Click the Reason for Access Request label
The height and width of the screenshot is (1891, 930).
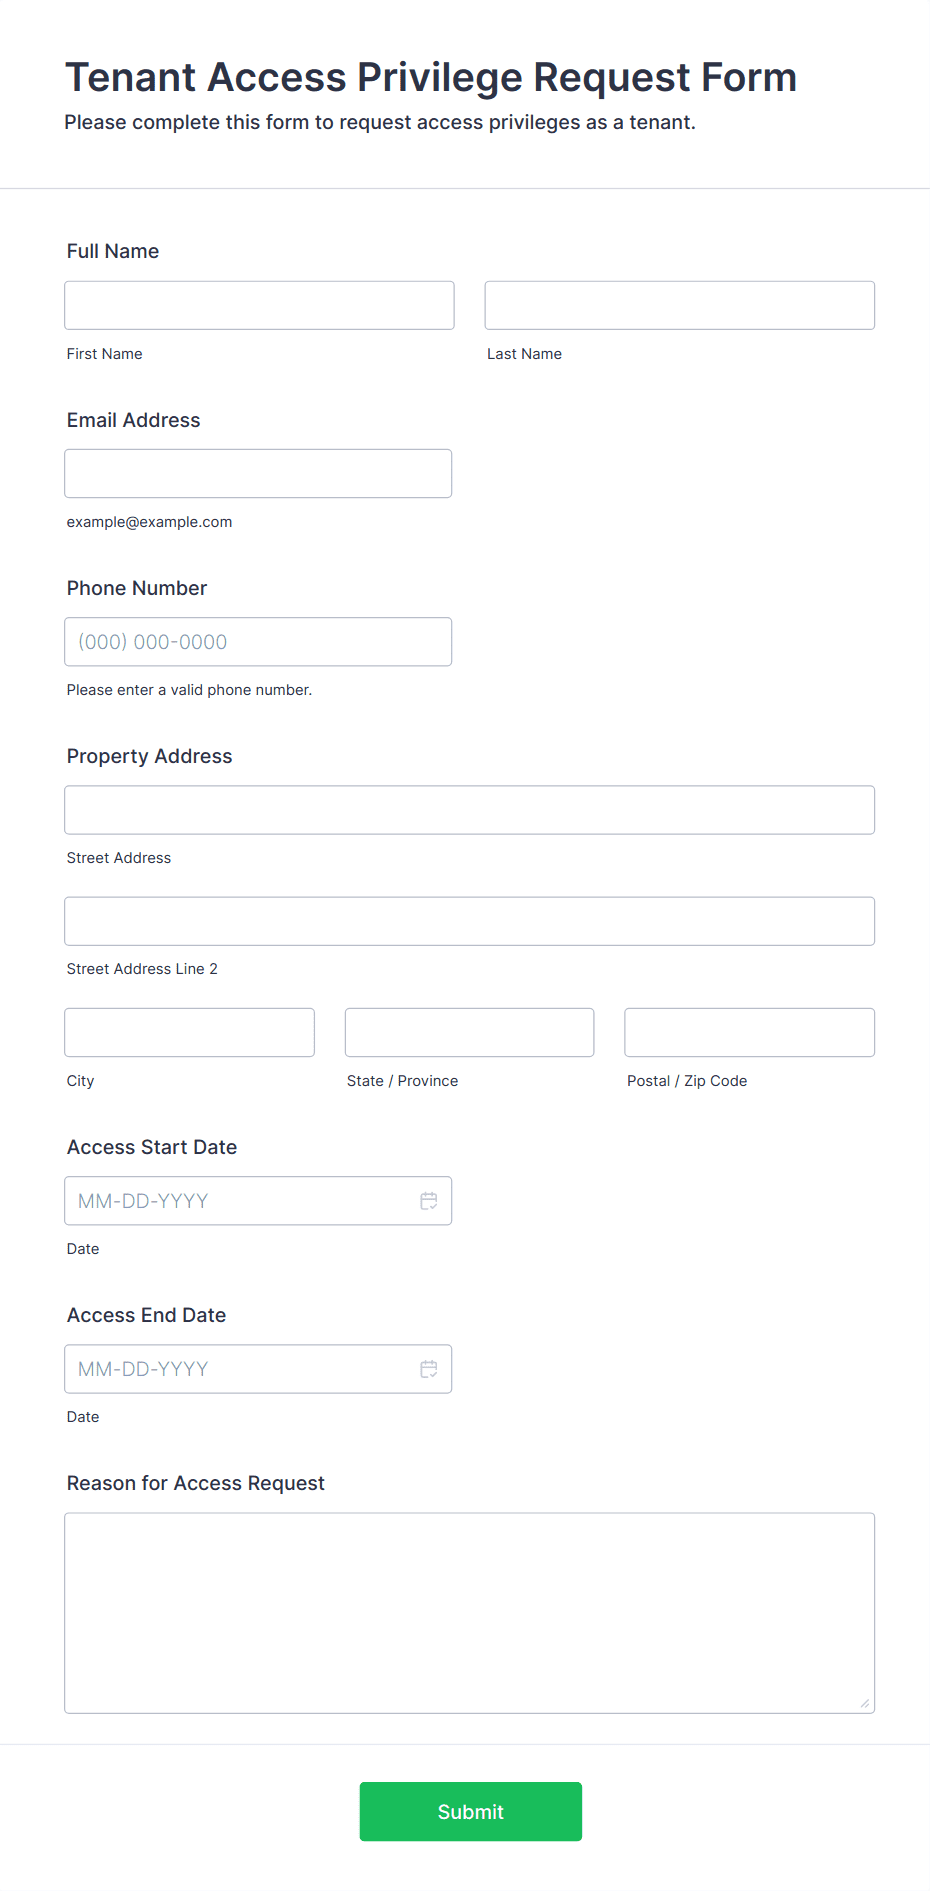[x=195, y=1483]
